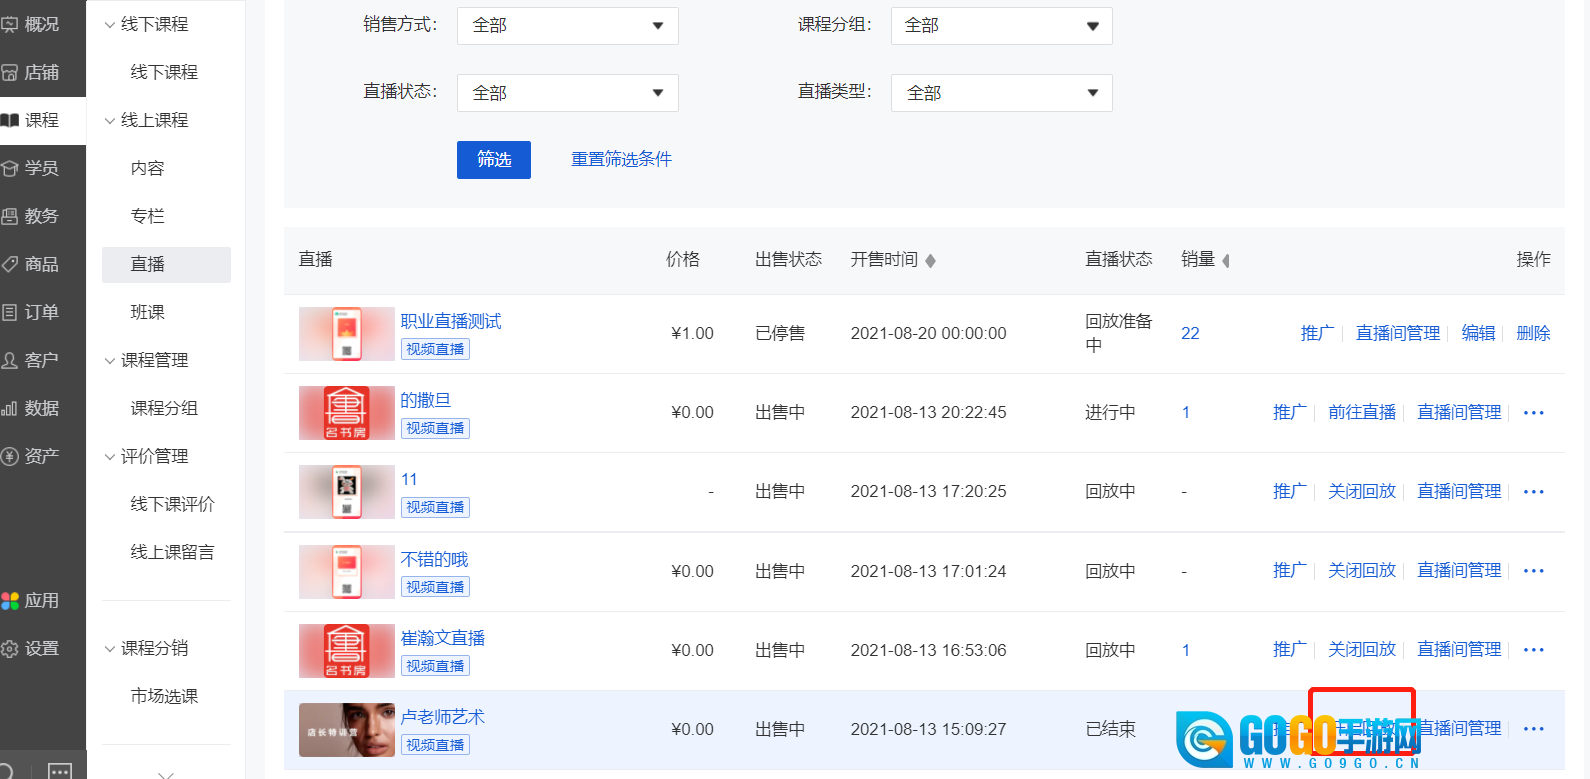Open the 订单 orders sidebar icon
This screenshot has width=1590, height=779.
(x=10, y=312)
